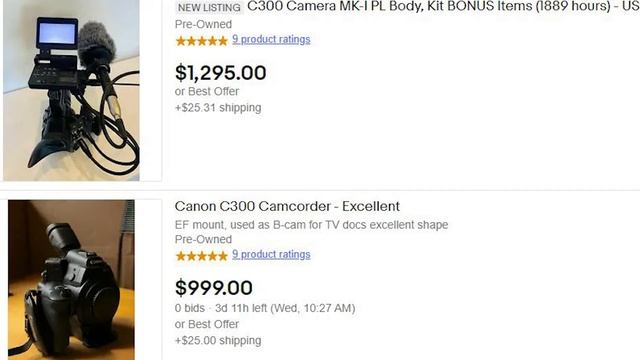
Task: Click Pre-Owned label on the first listing
Action: point(203,24)
